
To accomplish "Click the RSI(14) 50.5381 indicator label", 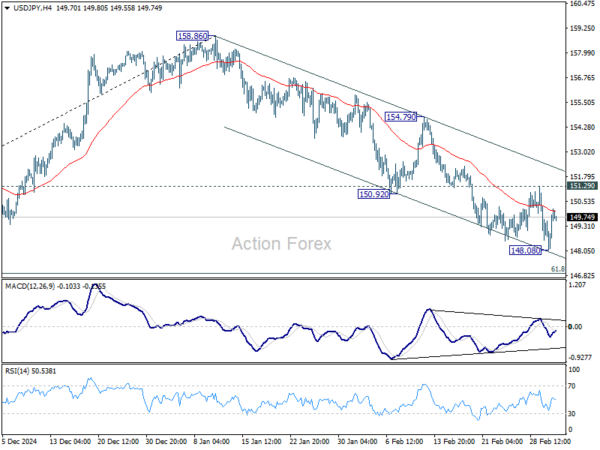I will [31, 371].
